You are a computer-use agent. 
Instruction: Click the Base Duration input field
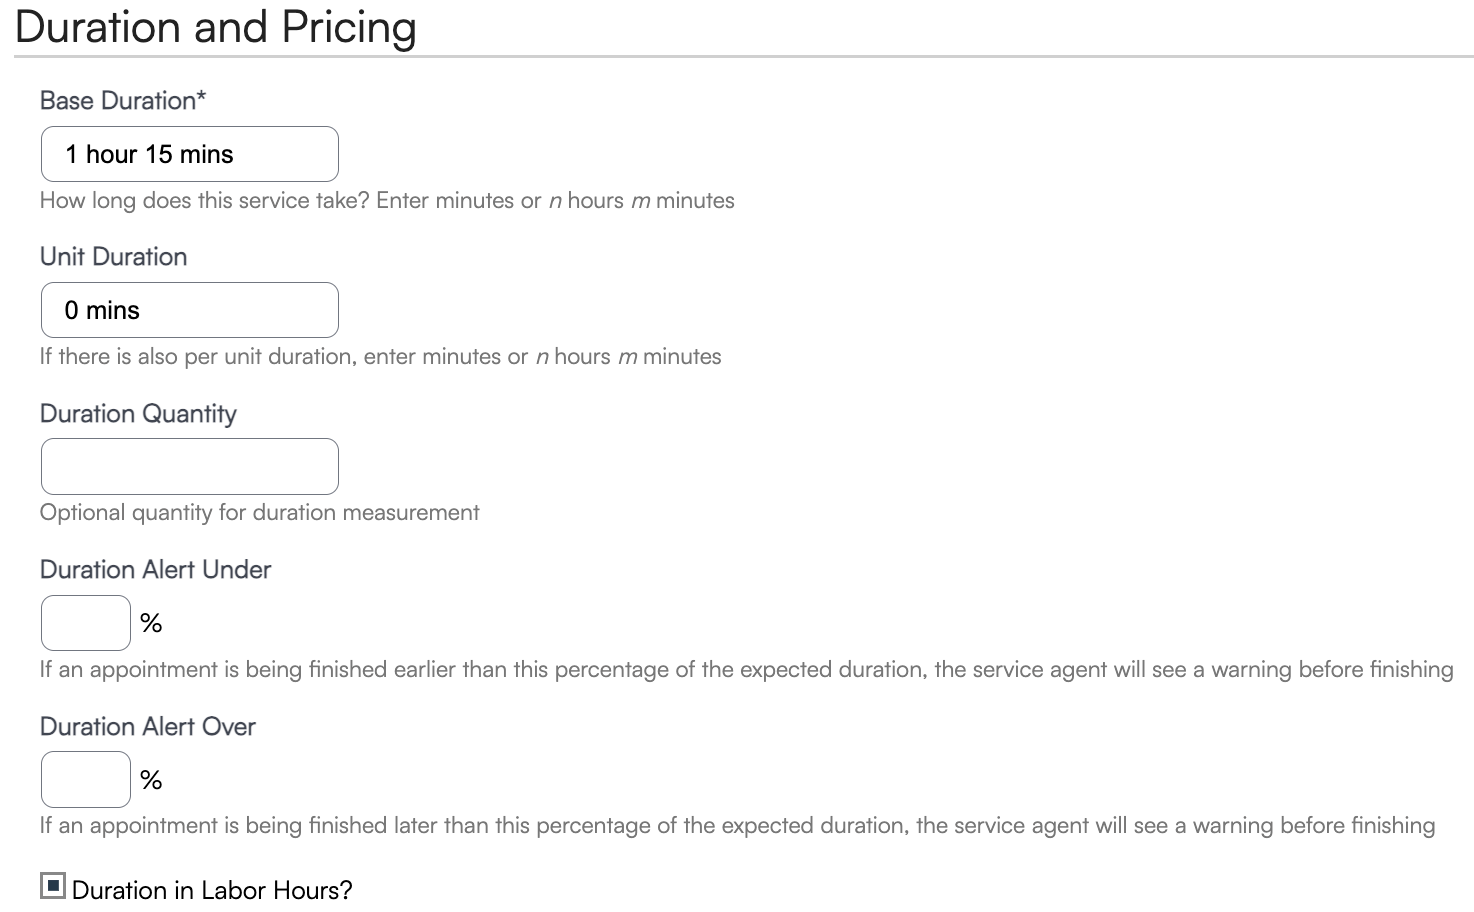tap(189, 154)
